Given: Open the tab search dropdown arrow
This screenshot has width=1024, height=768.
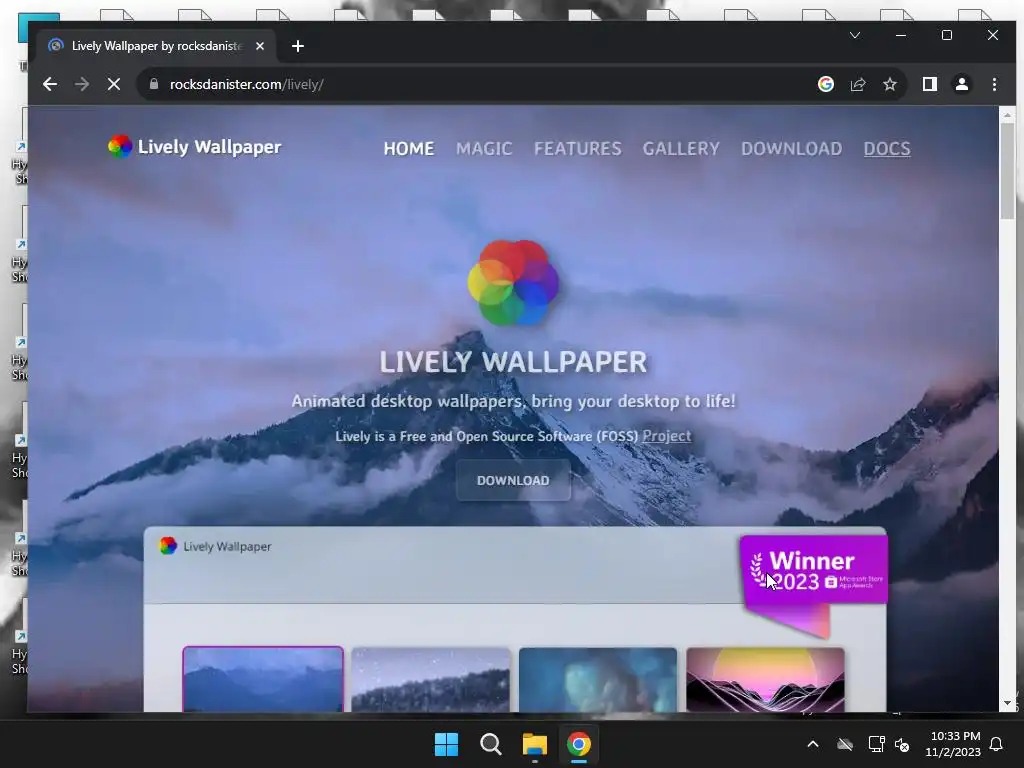Looking at the screenshot, I should point(855,35).
